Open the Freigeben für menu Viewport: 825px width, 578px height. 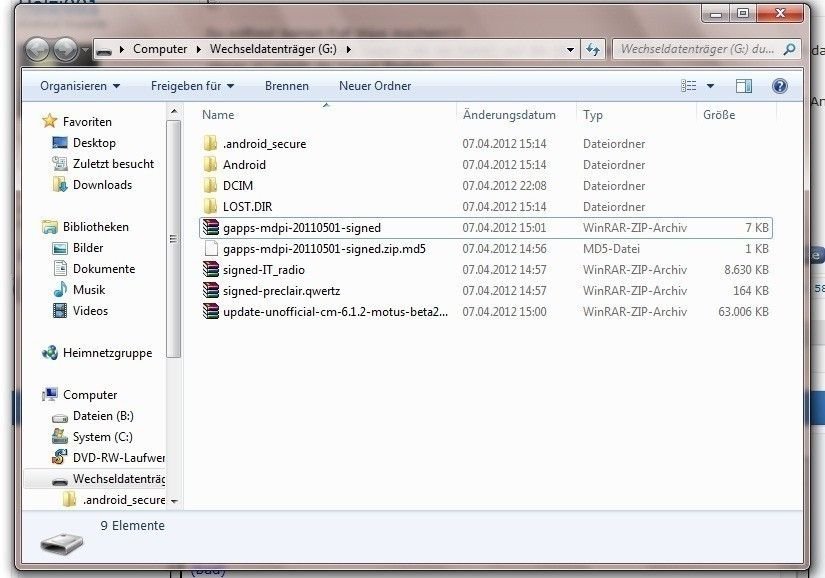[x=192, y=86]
